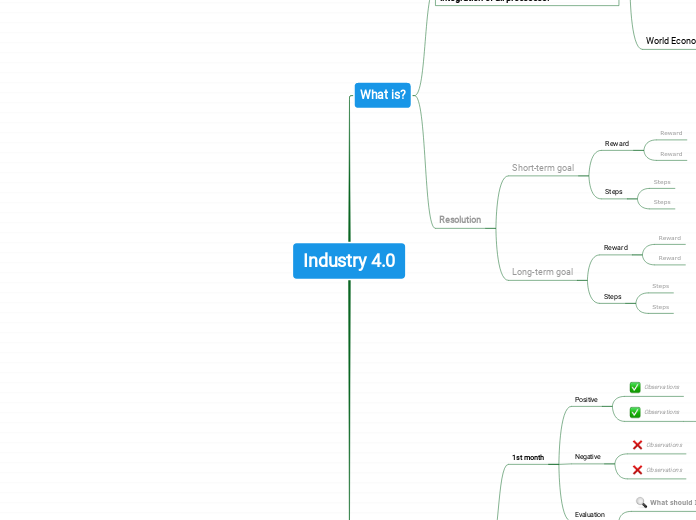Select the Industry 4.0 central node
The width and height of the screenshot is (696, 520).
click(x=349, y=261)
